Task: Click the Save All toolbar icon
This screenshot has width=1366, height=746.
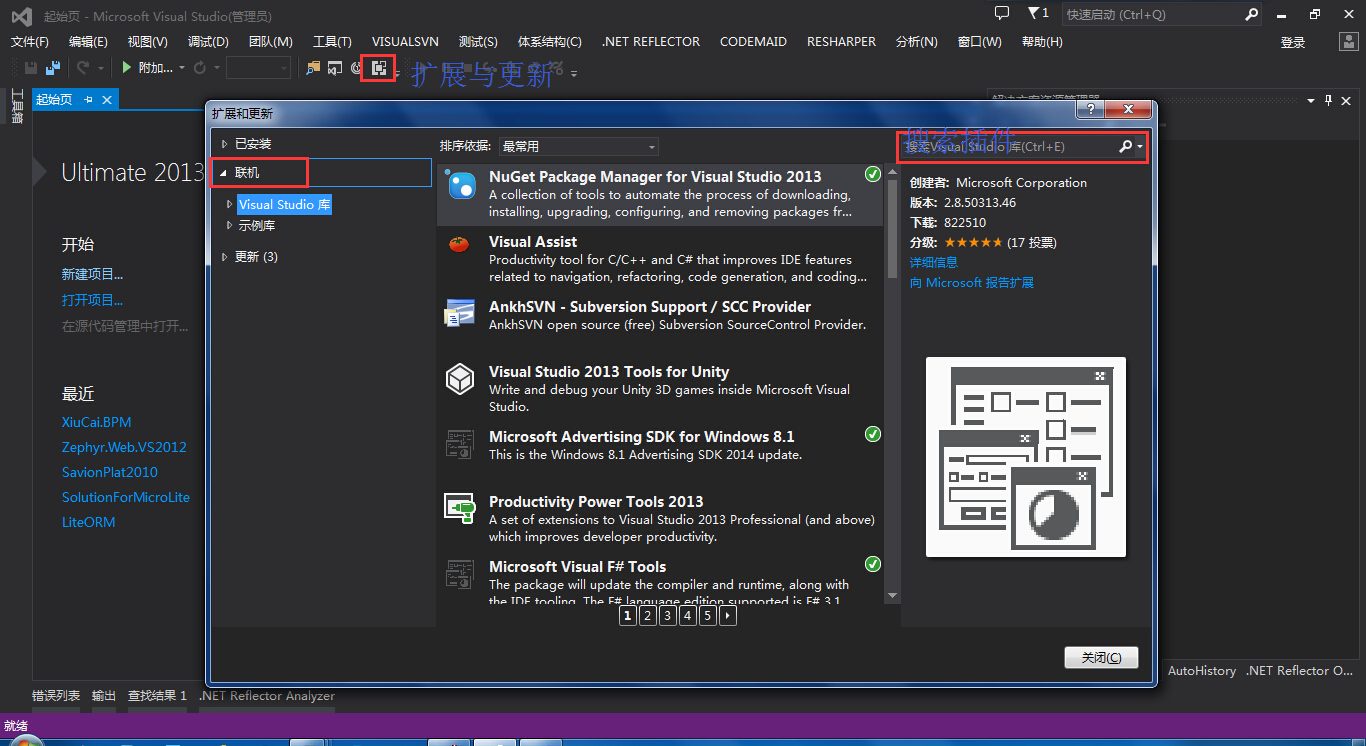Action: (53, 68)
